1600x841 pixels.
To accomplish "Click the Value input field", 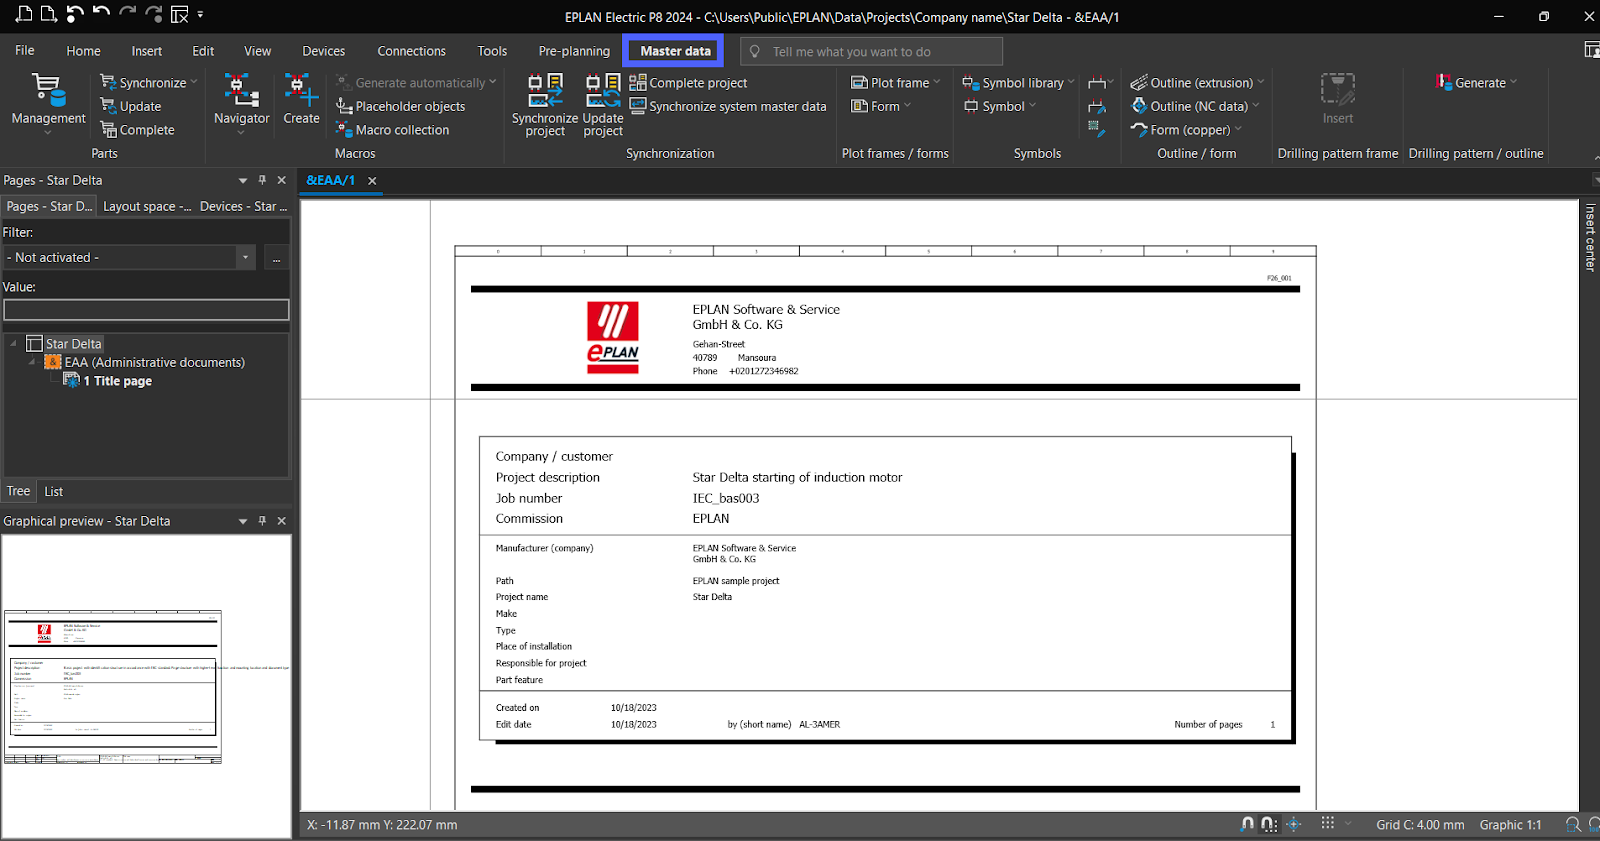I will click(x=146, y=310).
